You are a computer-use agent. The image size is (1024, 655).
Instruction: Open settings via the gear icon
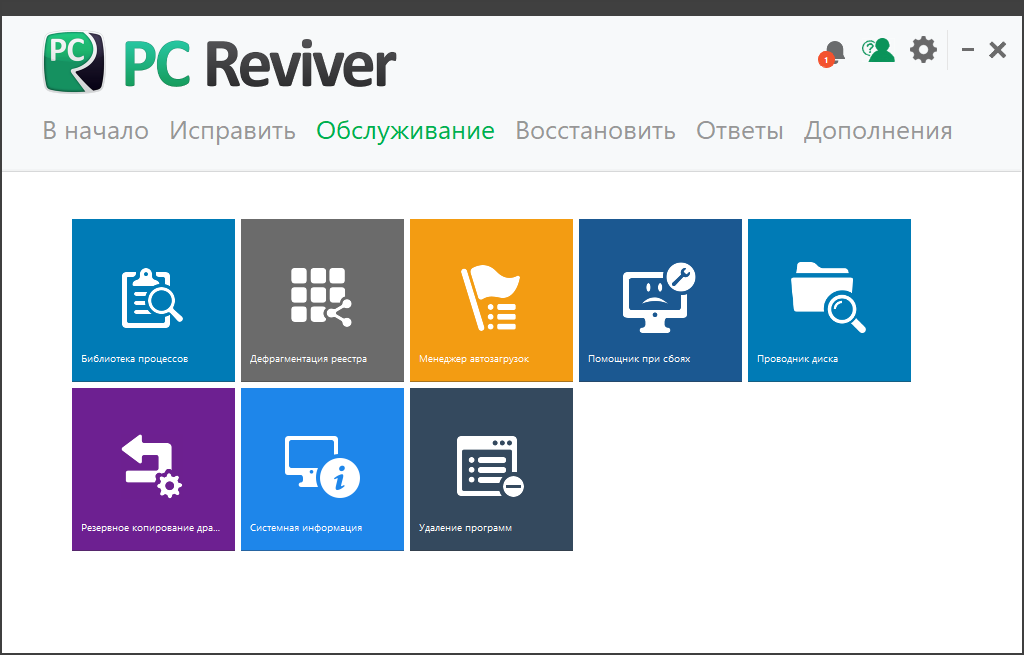click(x=923, y=50)
